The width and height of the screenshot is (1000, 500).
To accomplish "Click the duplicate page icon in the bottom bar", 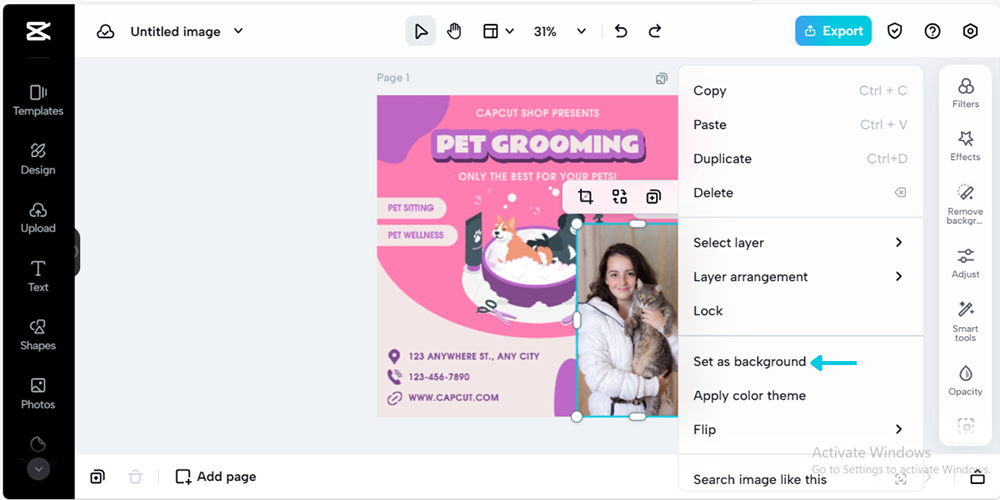I will (x=97, y=476).
